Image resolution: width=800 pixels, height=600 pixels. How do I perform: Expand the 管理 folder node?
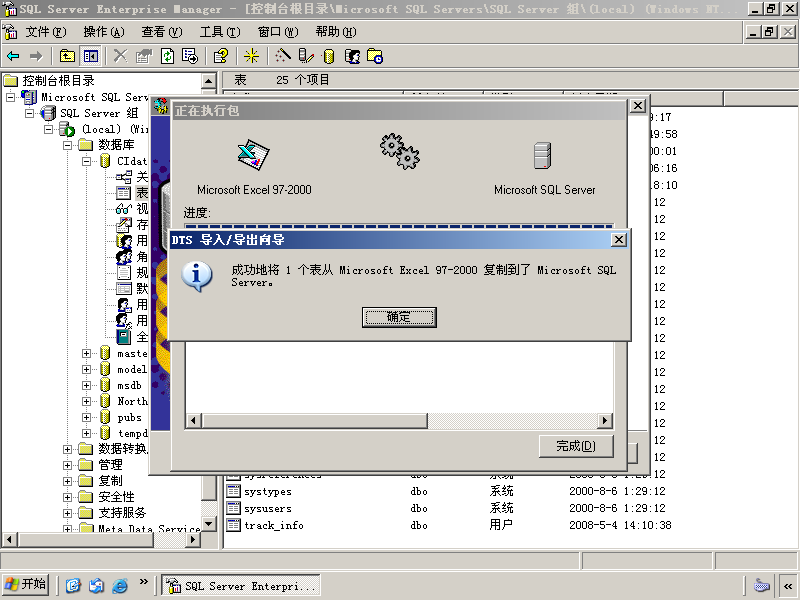[x=67, y=465]
